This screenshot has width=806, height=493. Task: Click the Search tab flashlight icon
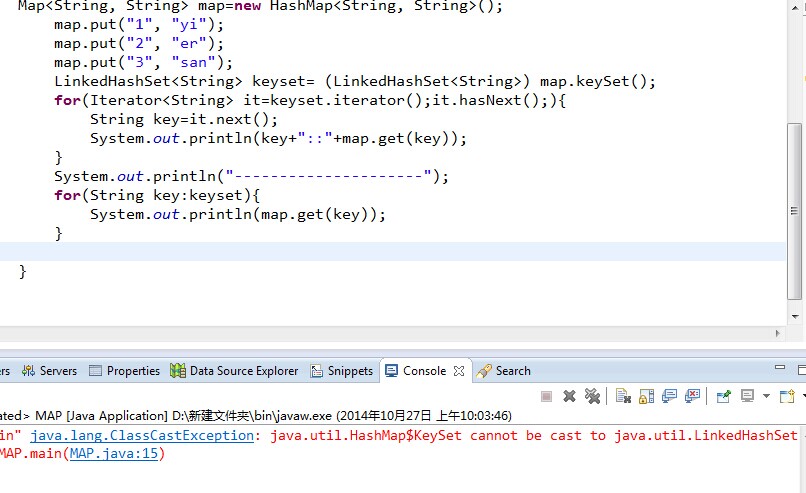(x=483, y=371)
